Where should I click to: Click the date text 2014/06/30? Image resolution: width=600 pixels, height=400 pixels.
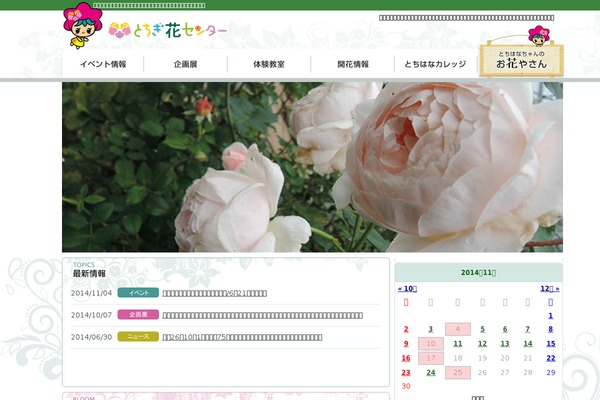point(91,337)
